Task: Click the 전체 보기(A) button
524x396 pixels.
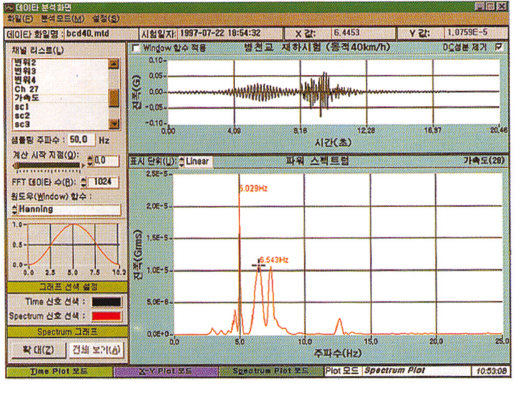Action: [96, 350]
